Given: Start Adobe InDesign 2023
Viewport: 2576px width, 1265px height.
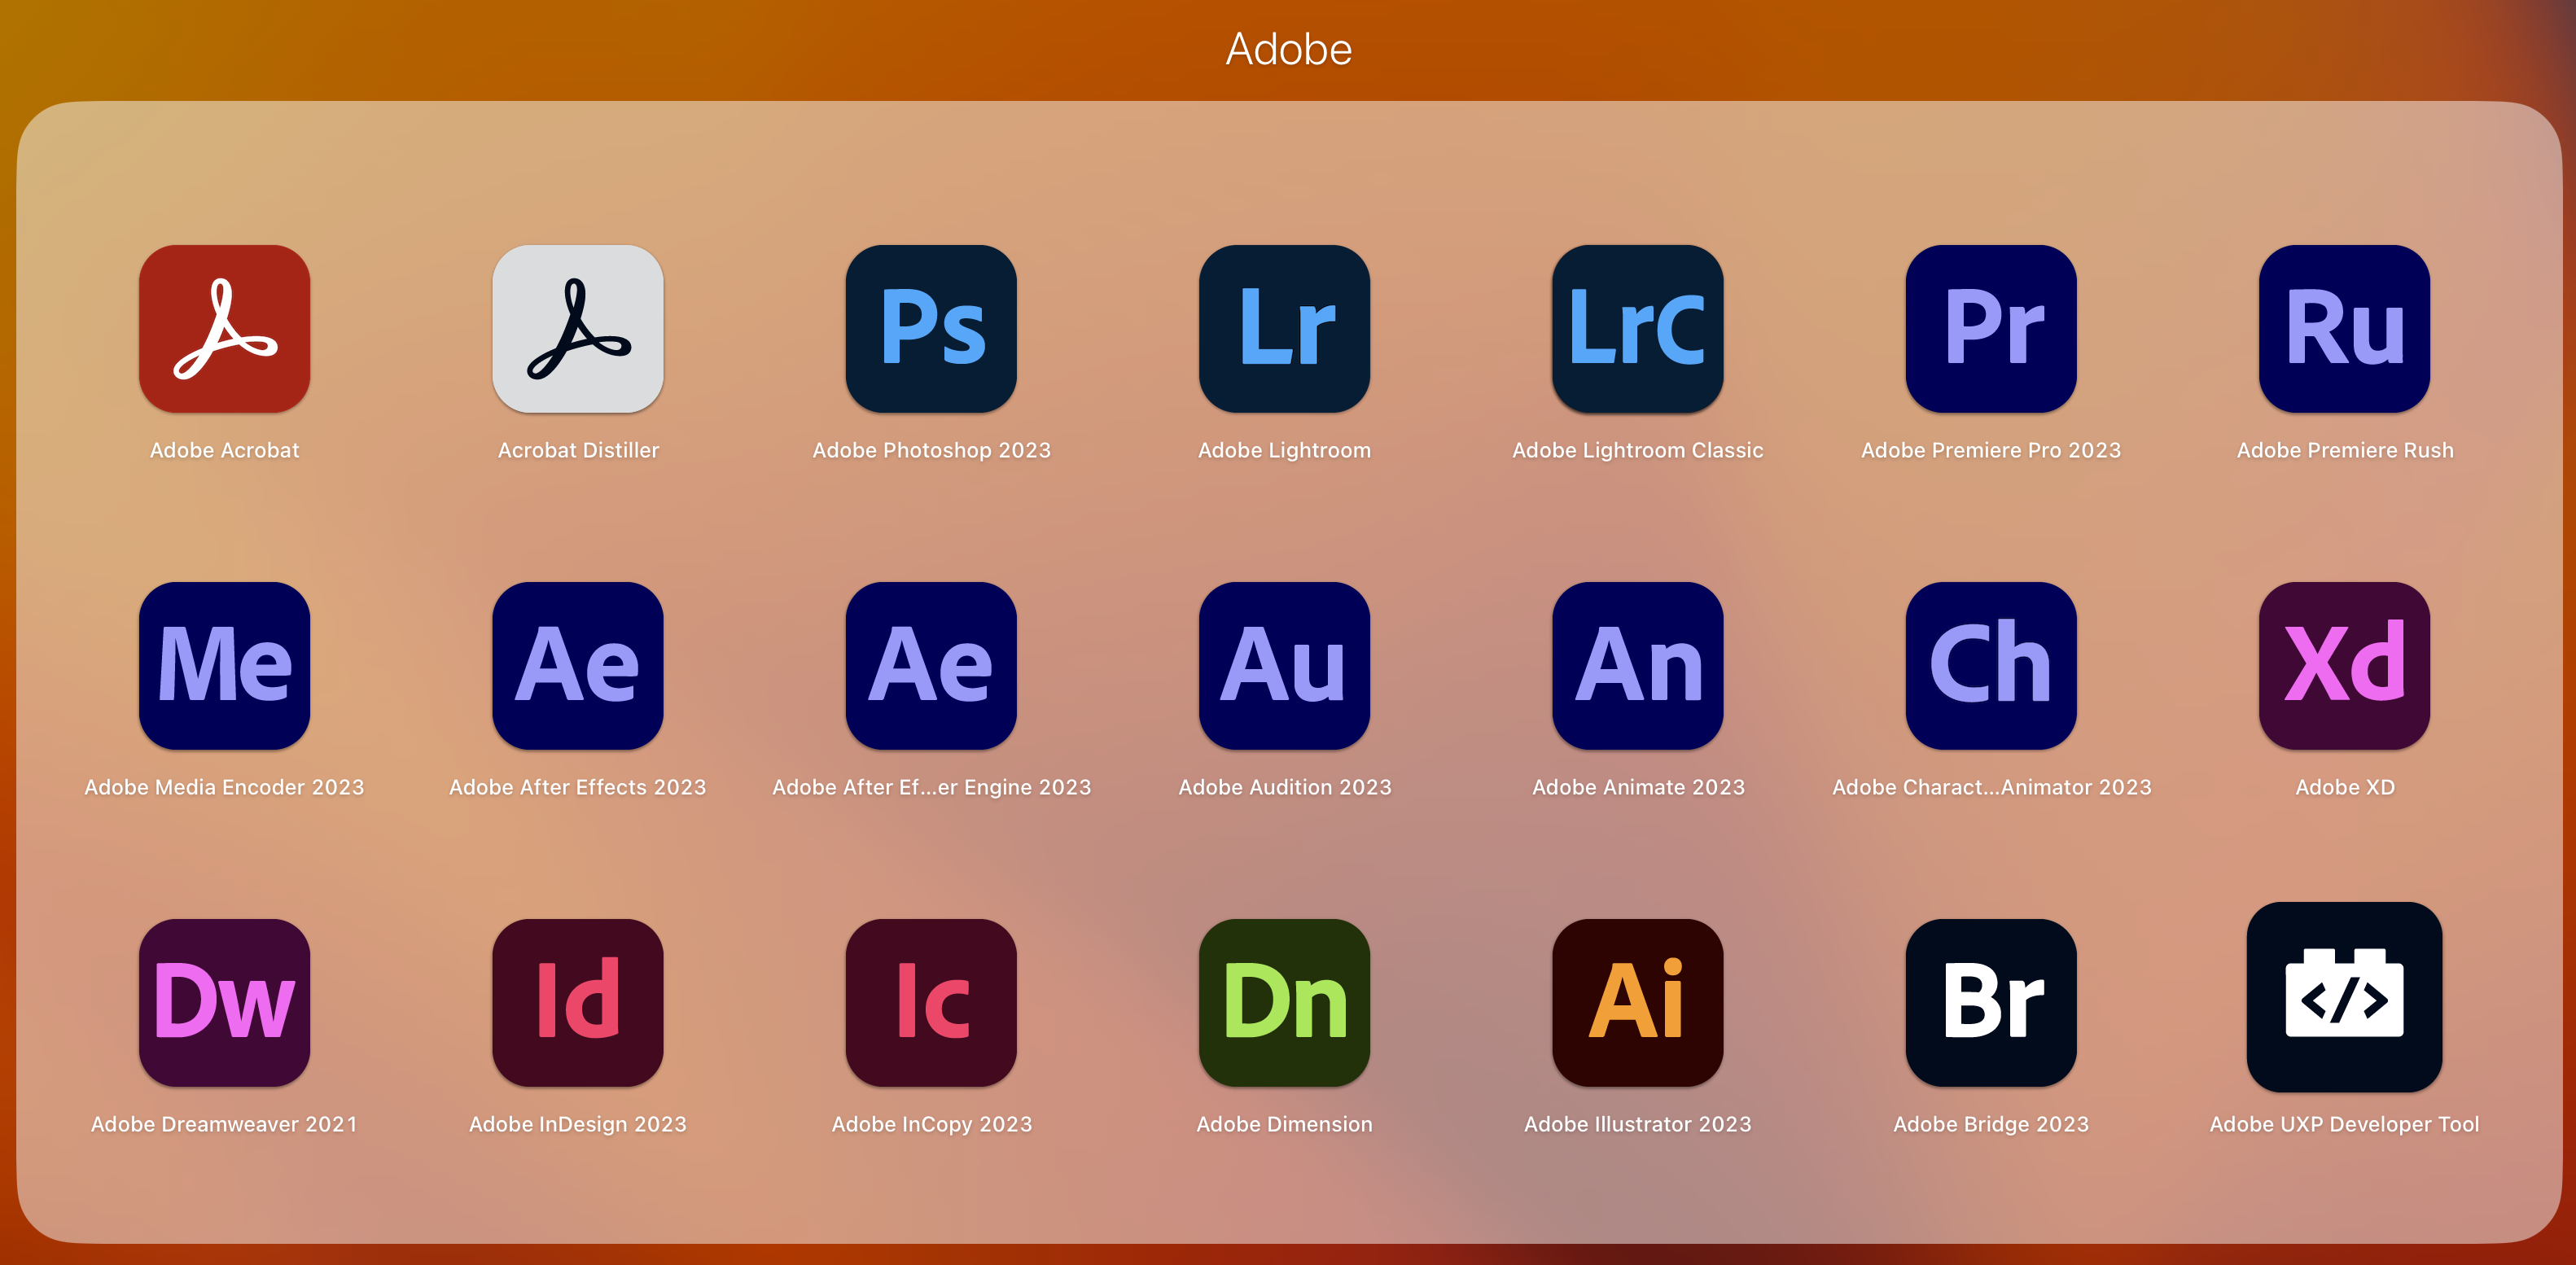Looking at the screenshot, I should pos(577,1002).
